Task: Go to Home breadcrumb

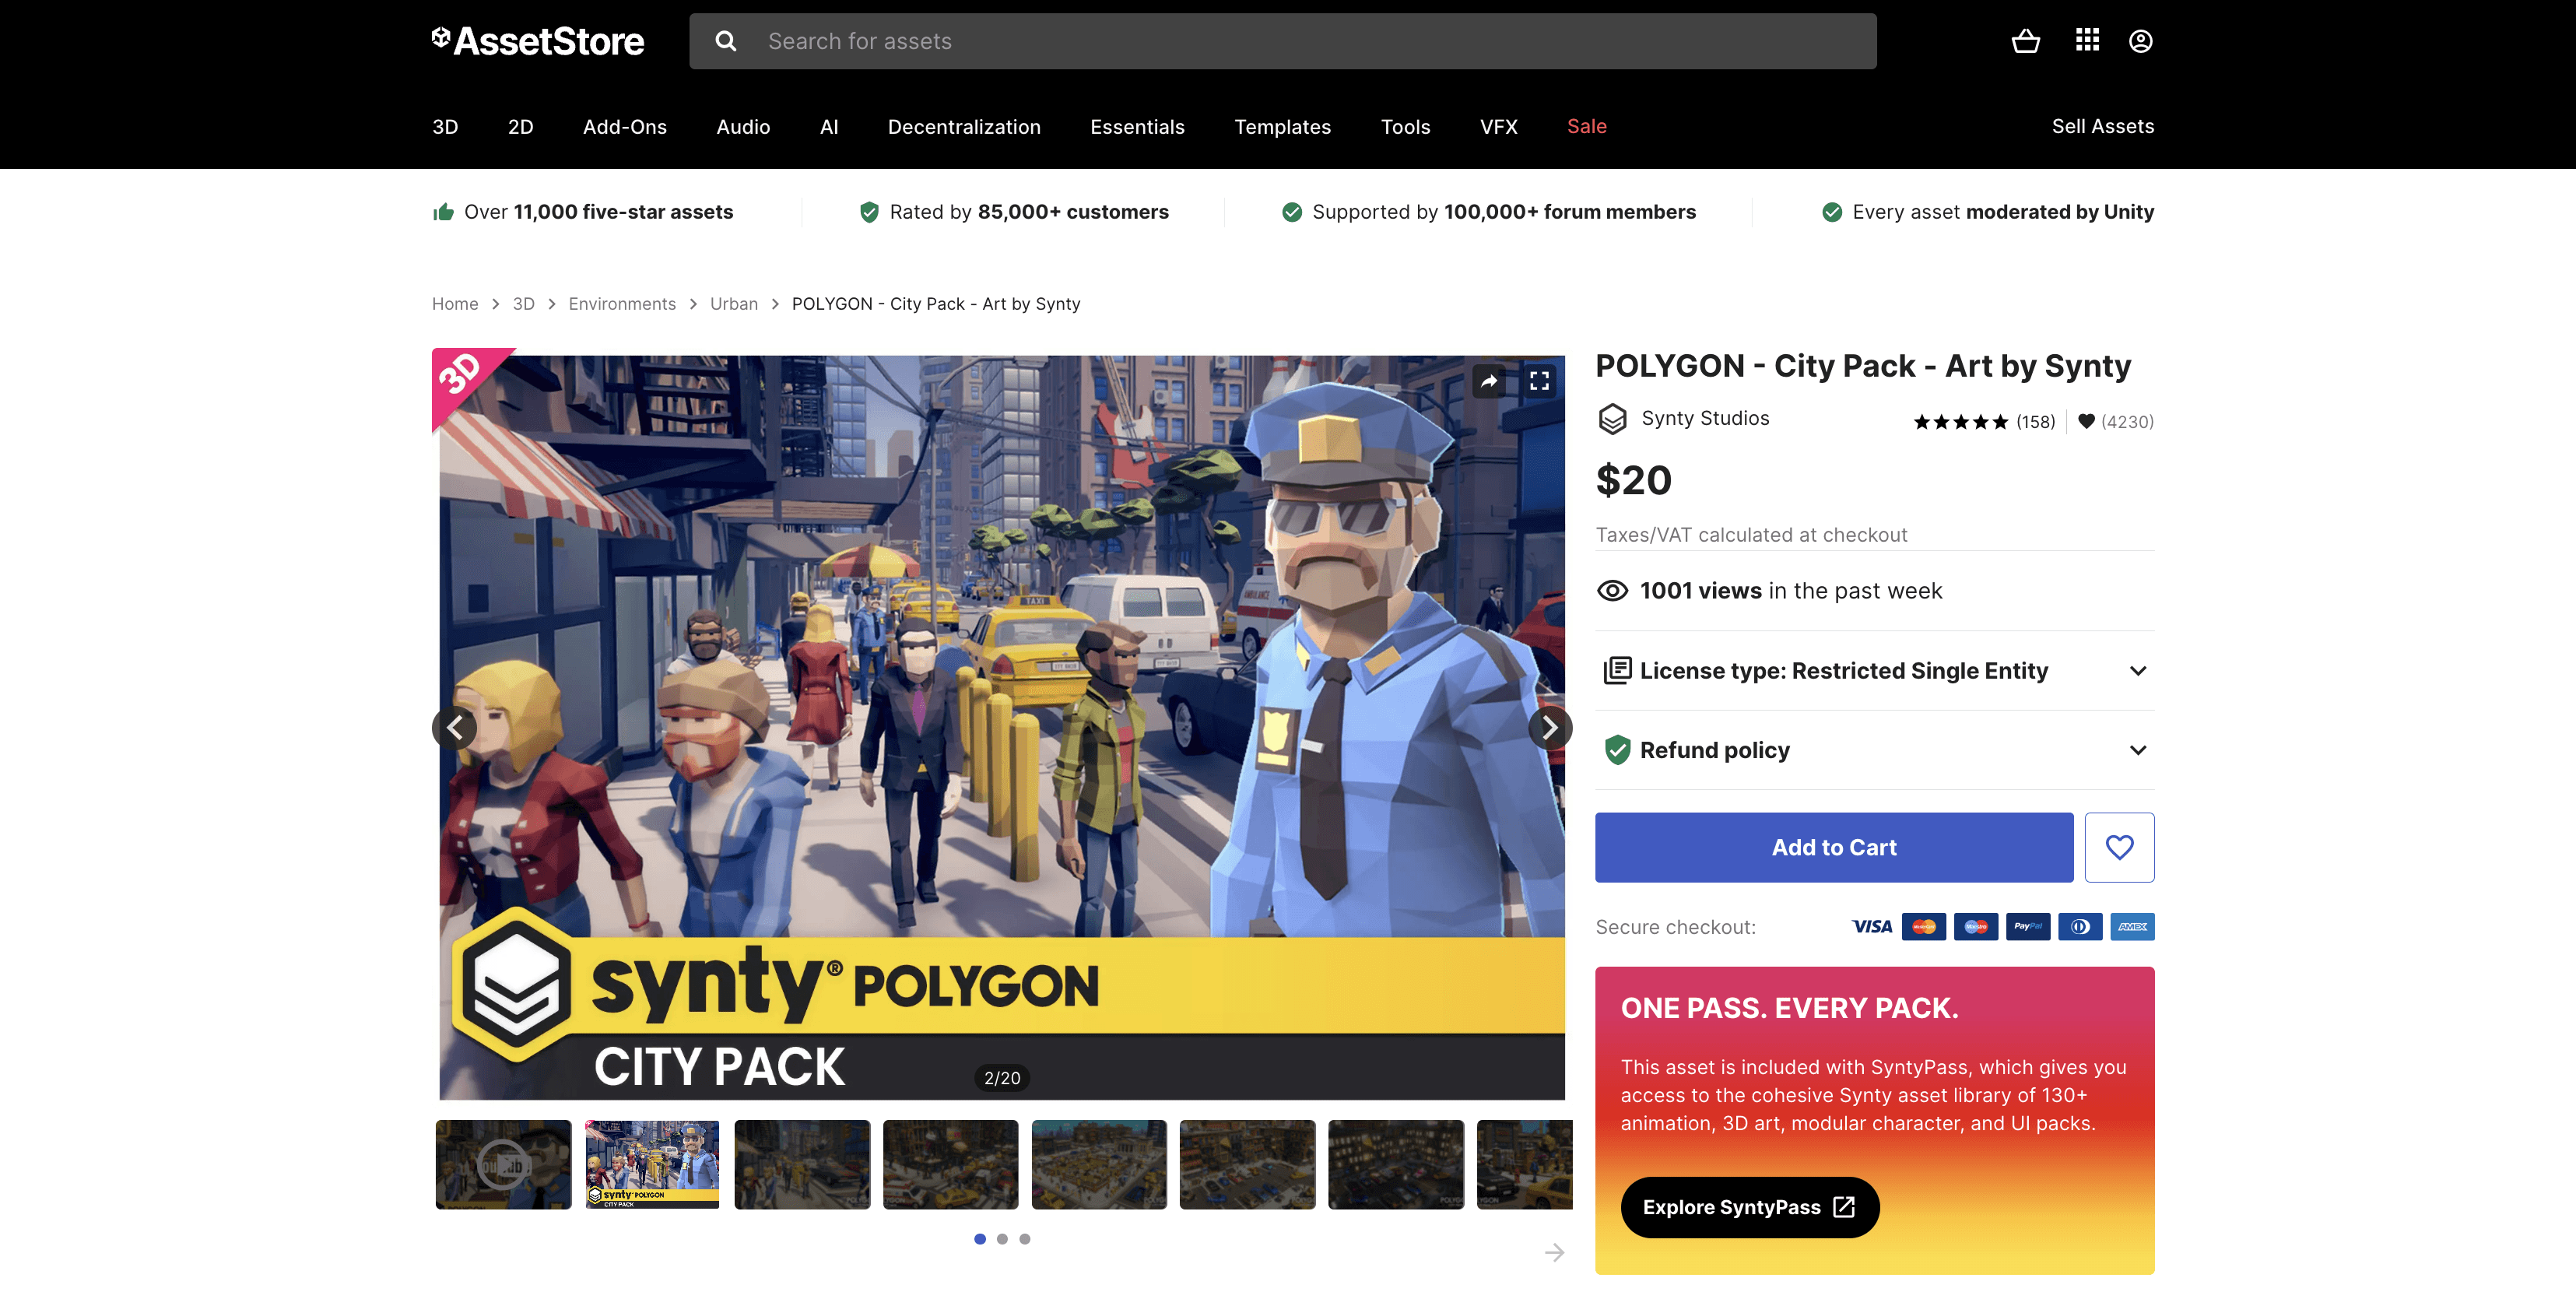Action: (455, 304)
